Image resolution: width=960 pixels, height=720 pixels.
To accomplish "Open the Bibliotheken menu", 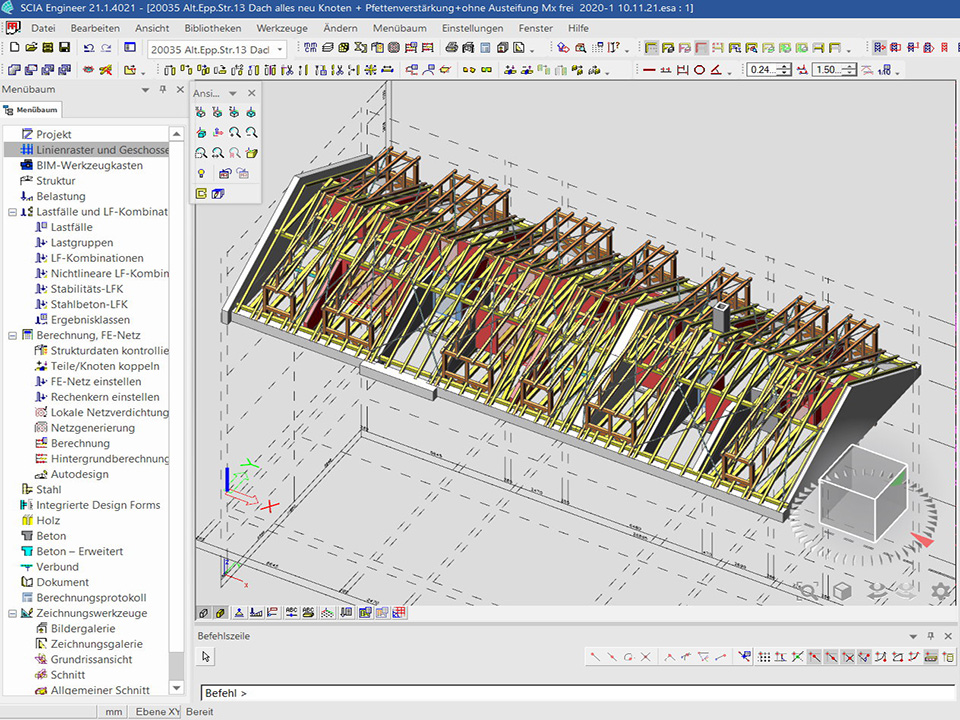I will (x=212, y=28).
